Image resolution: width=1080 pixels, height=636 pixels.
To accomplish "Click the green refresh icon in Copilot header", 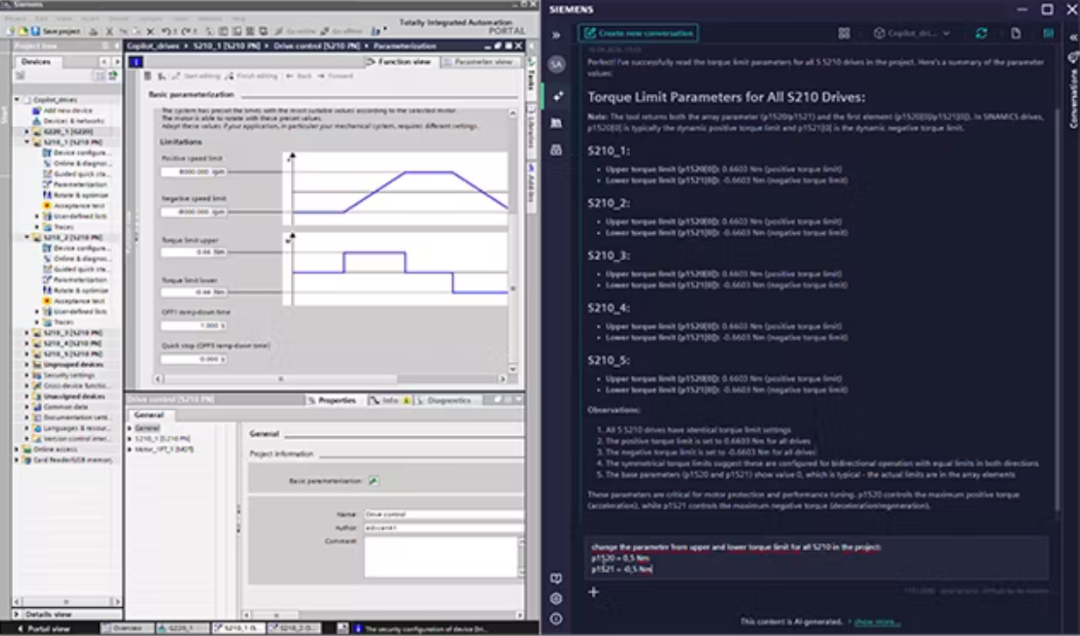I will click(x=981, y=33).
